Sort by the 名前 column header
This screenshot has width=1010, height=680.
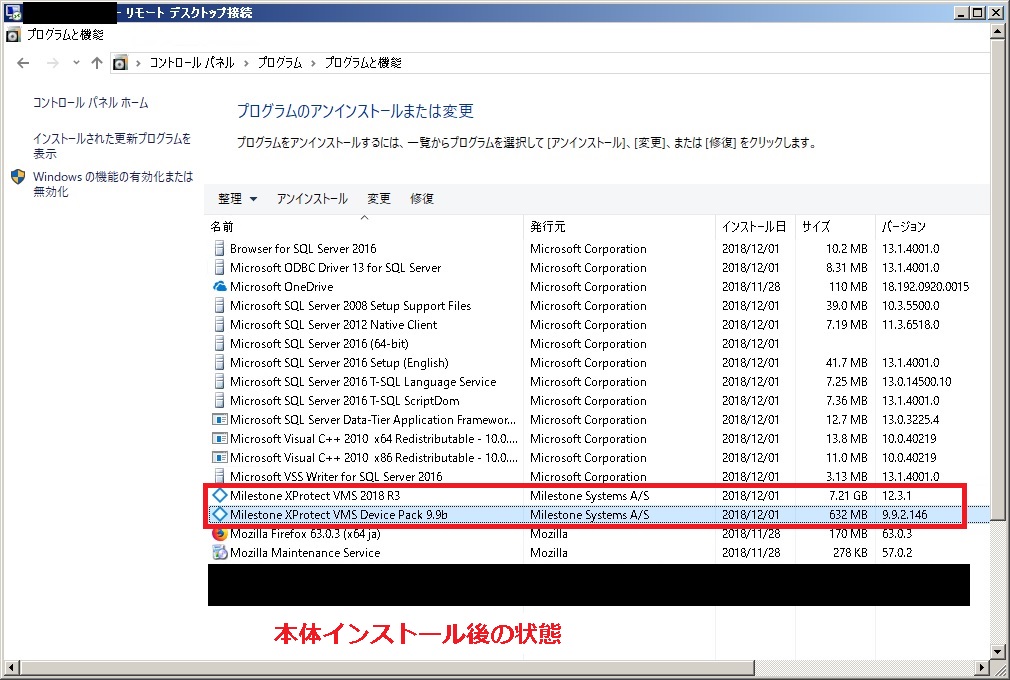point(365,227)
